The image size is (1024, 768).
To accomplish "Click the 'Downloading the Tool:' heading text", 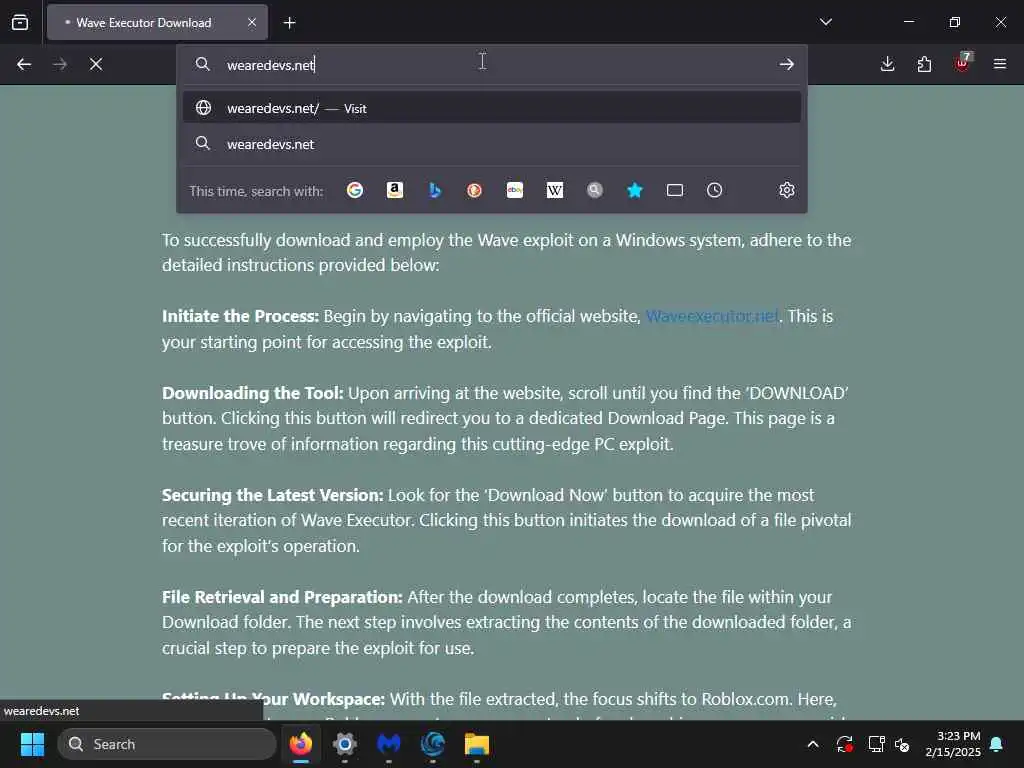I will 253,393.
